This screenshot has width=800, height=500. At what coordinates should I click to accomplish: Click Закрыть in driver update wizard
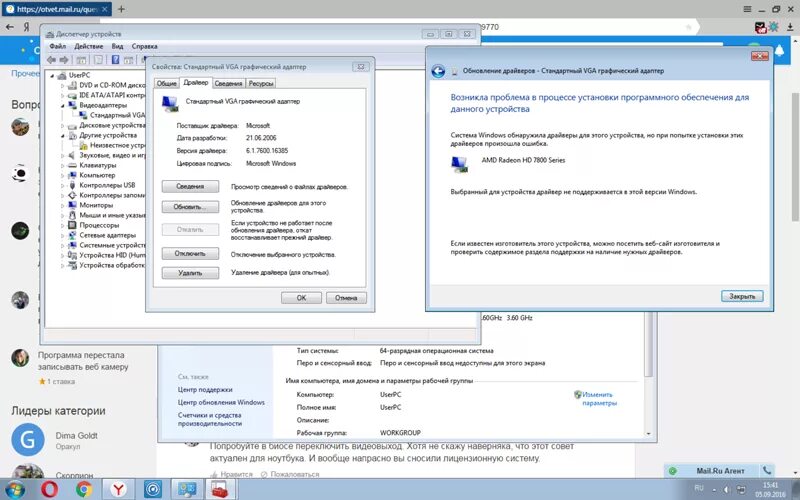click(x=742, y=296)
